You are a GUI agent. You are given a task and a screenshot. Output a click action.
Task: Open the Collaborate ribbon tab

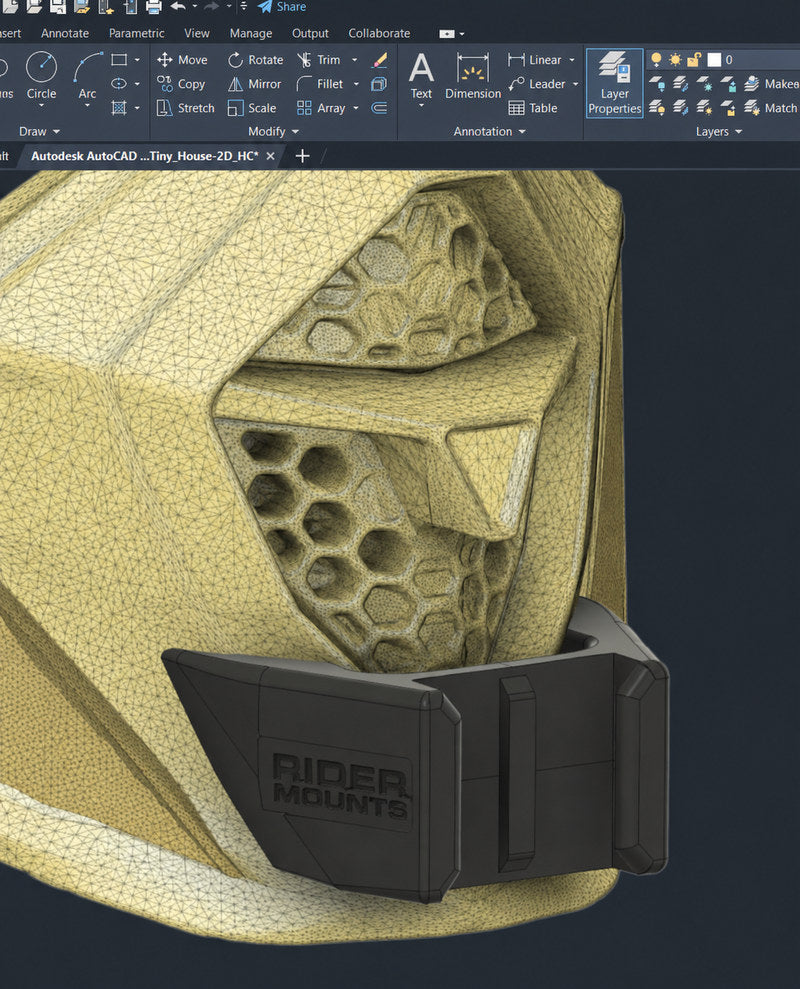pyautogui.click(x=379, y=33)
